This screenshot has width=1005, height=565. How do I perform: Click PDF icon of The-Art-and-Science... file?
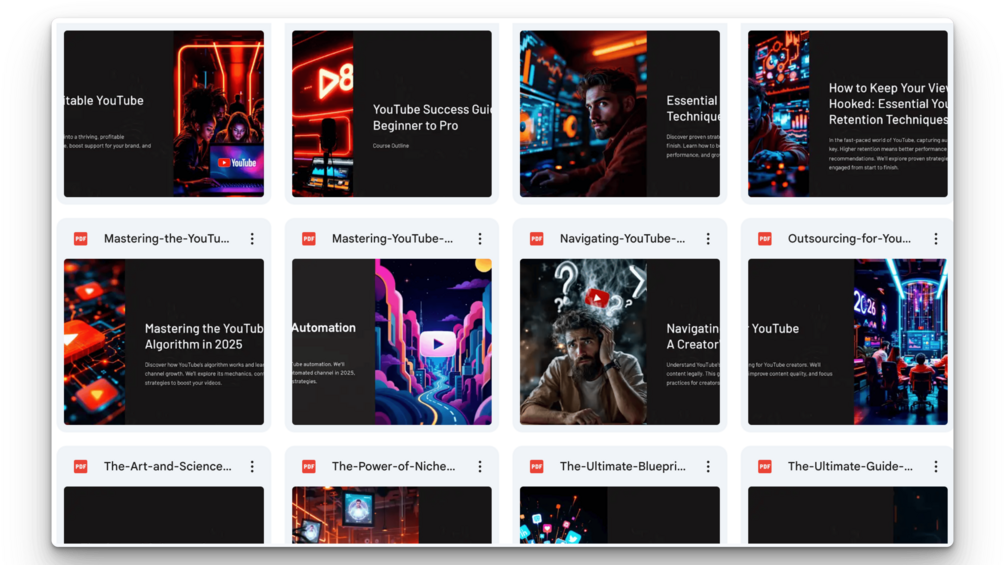coord(81,466)
